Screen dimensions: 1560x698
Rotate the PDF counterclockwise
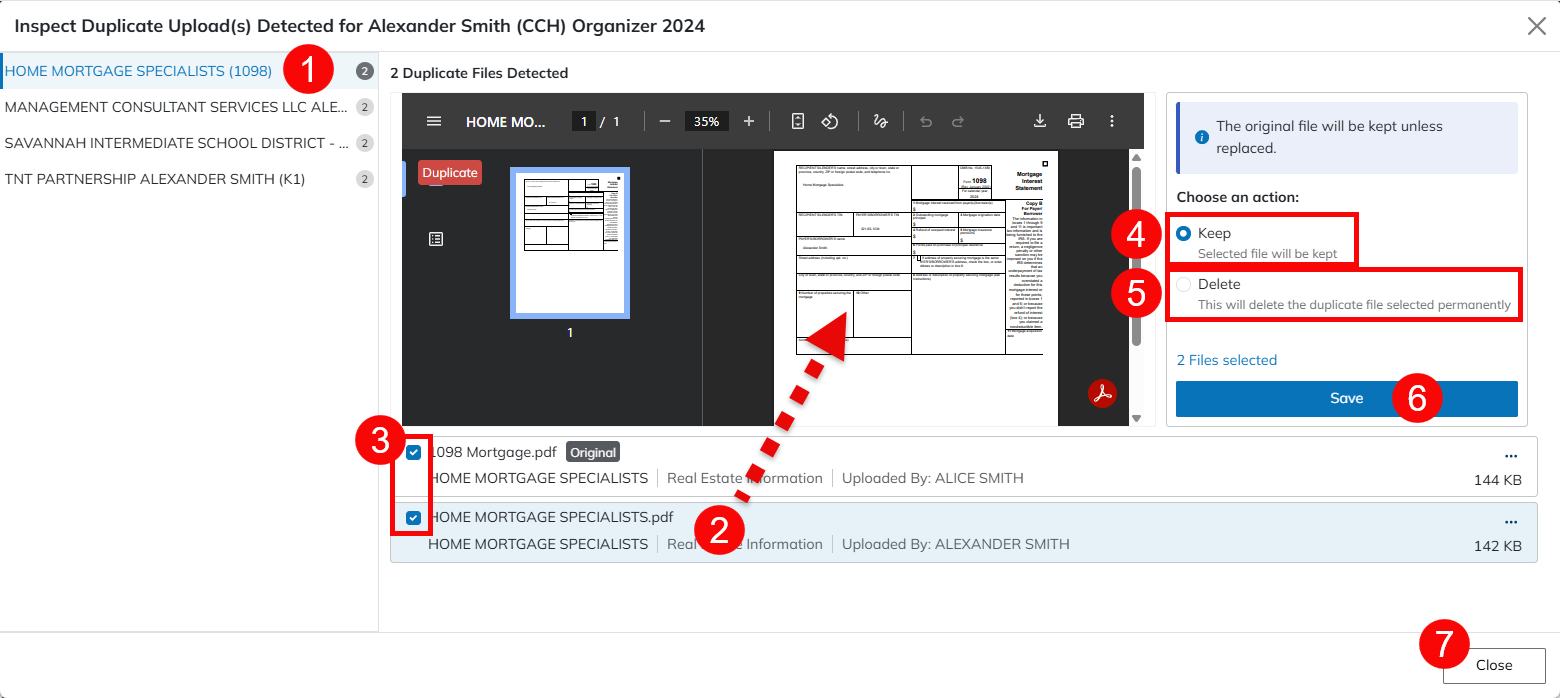pos(830,121)
